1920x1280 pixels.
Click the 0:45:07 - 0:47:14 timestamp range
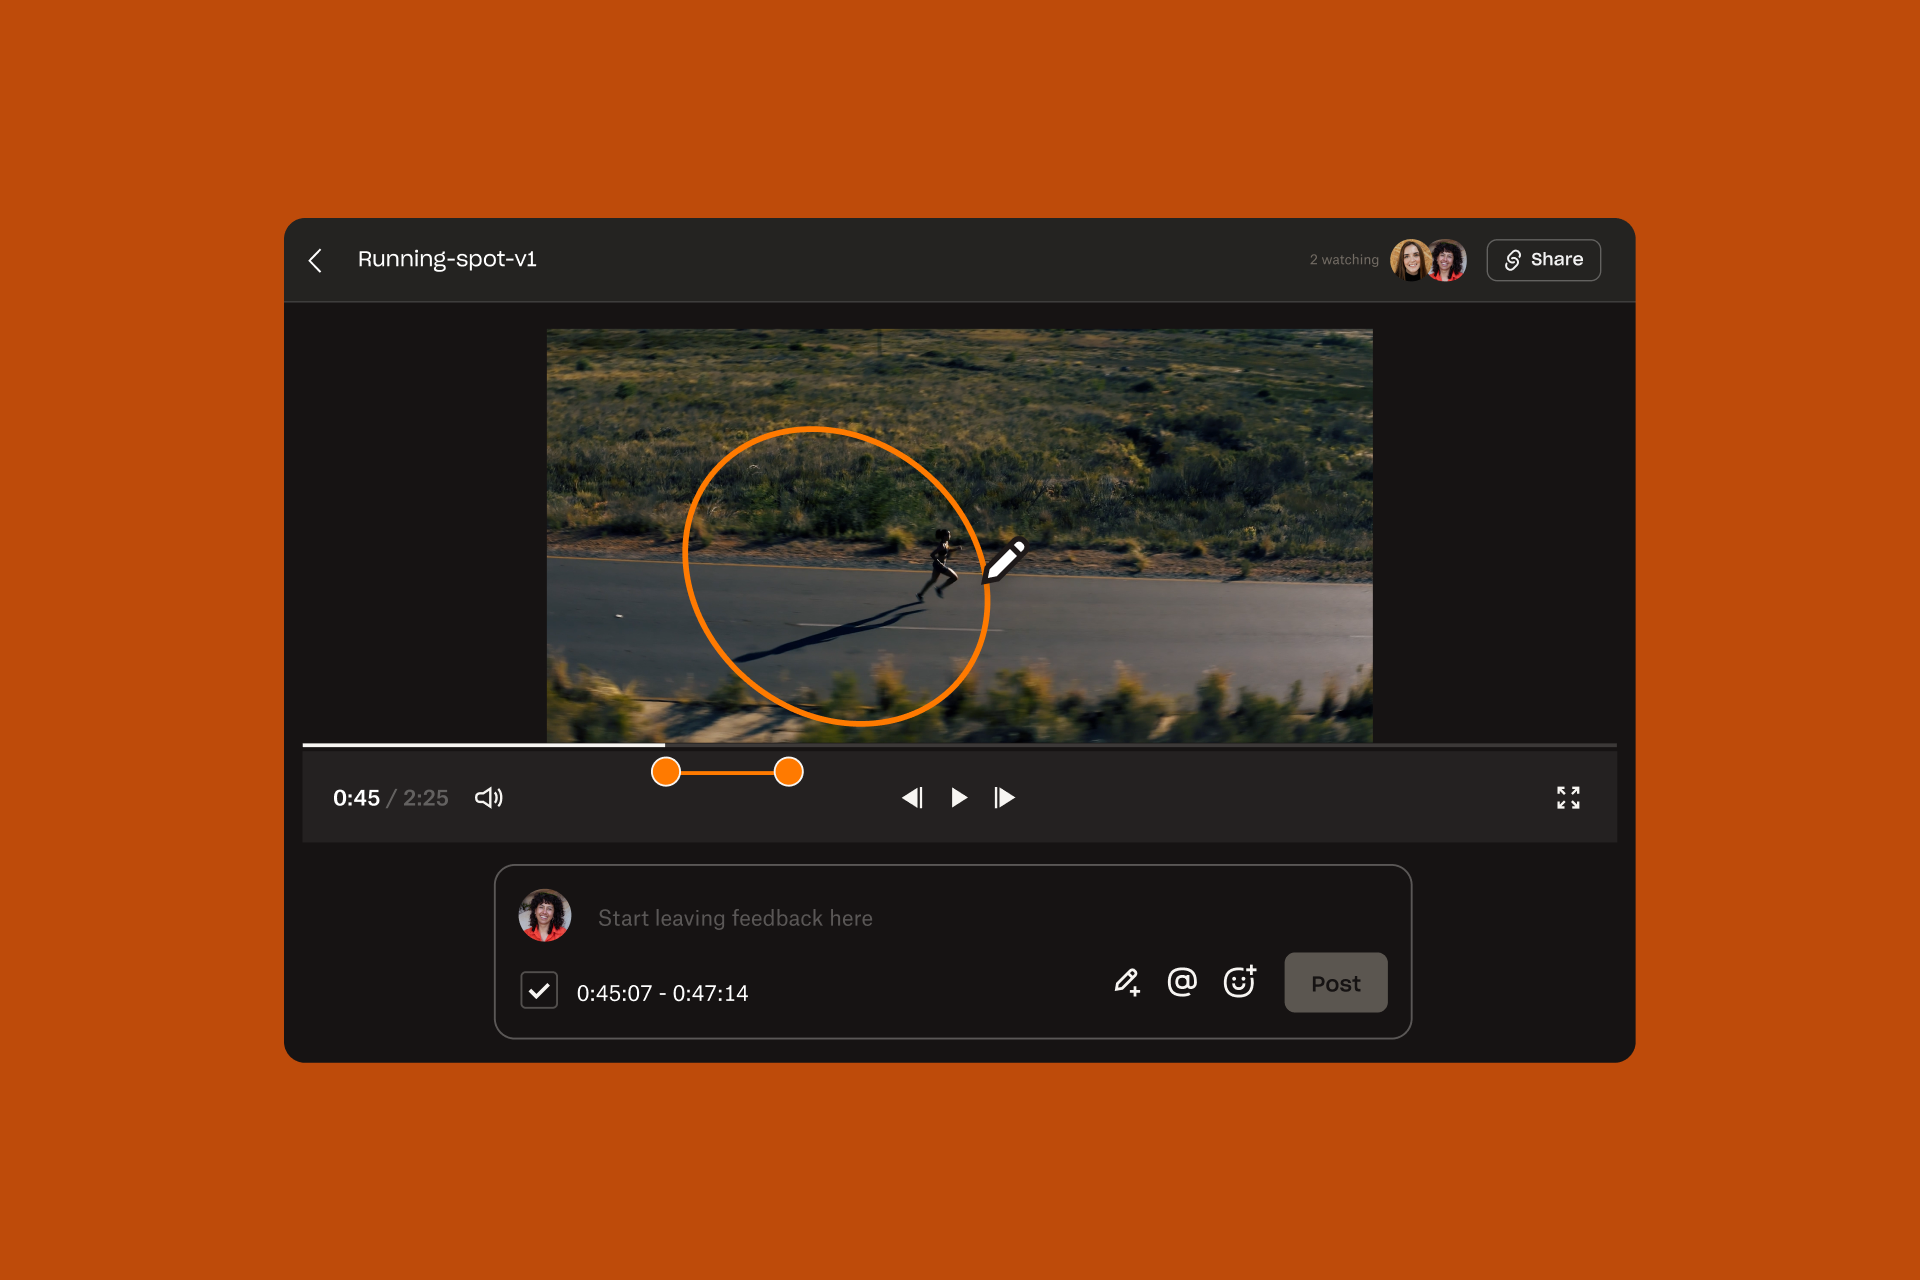pyautogui.click(x=662, y=993)
